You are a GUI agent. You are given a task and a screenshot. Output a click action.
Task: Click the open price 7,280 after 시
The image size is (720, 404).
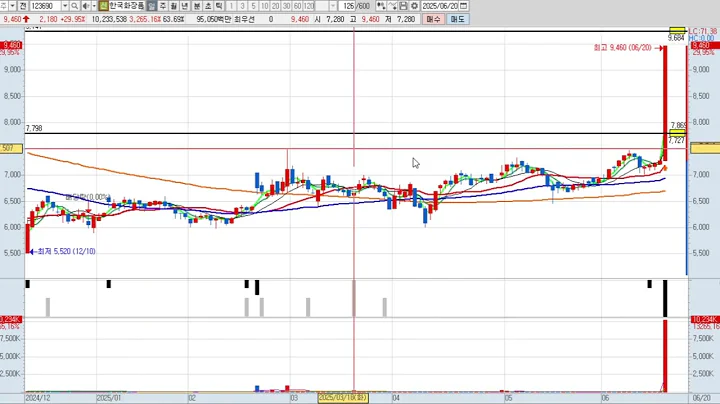(x=335, y=19)
